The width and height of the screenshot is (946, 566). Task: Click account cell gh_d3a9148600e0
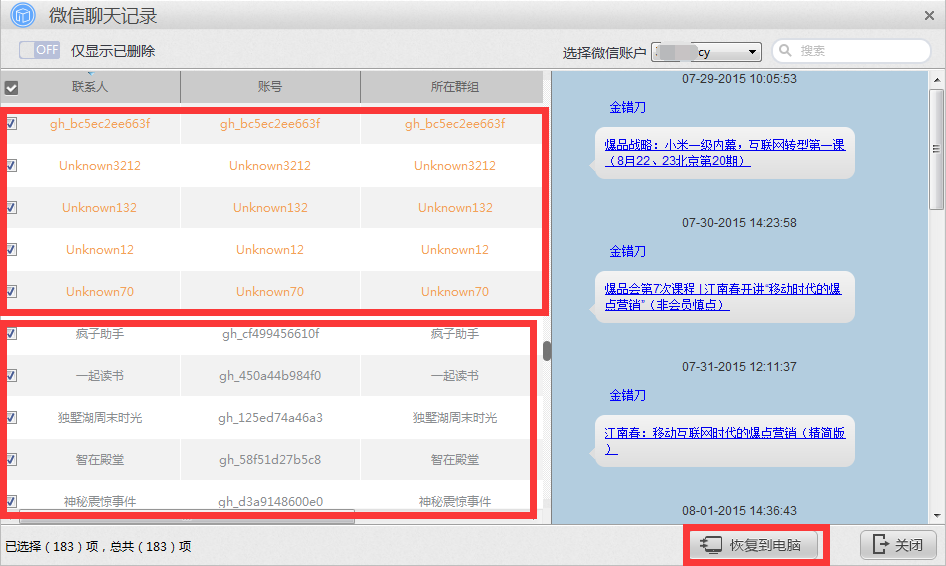pyautogui.click(x=270, y=501)
